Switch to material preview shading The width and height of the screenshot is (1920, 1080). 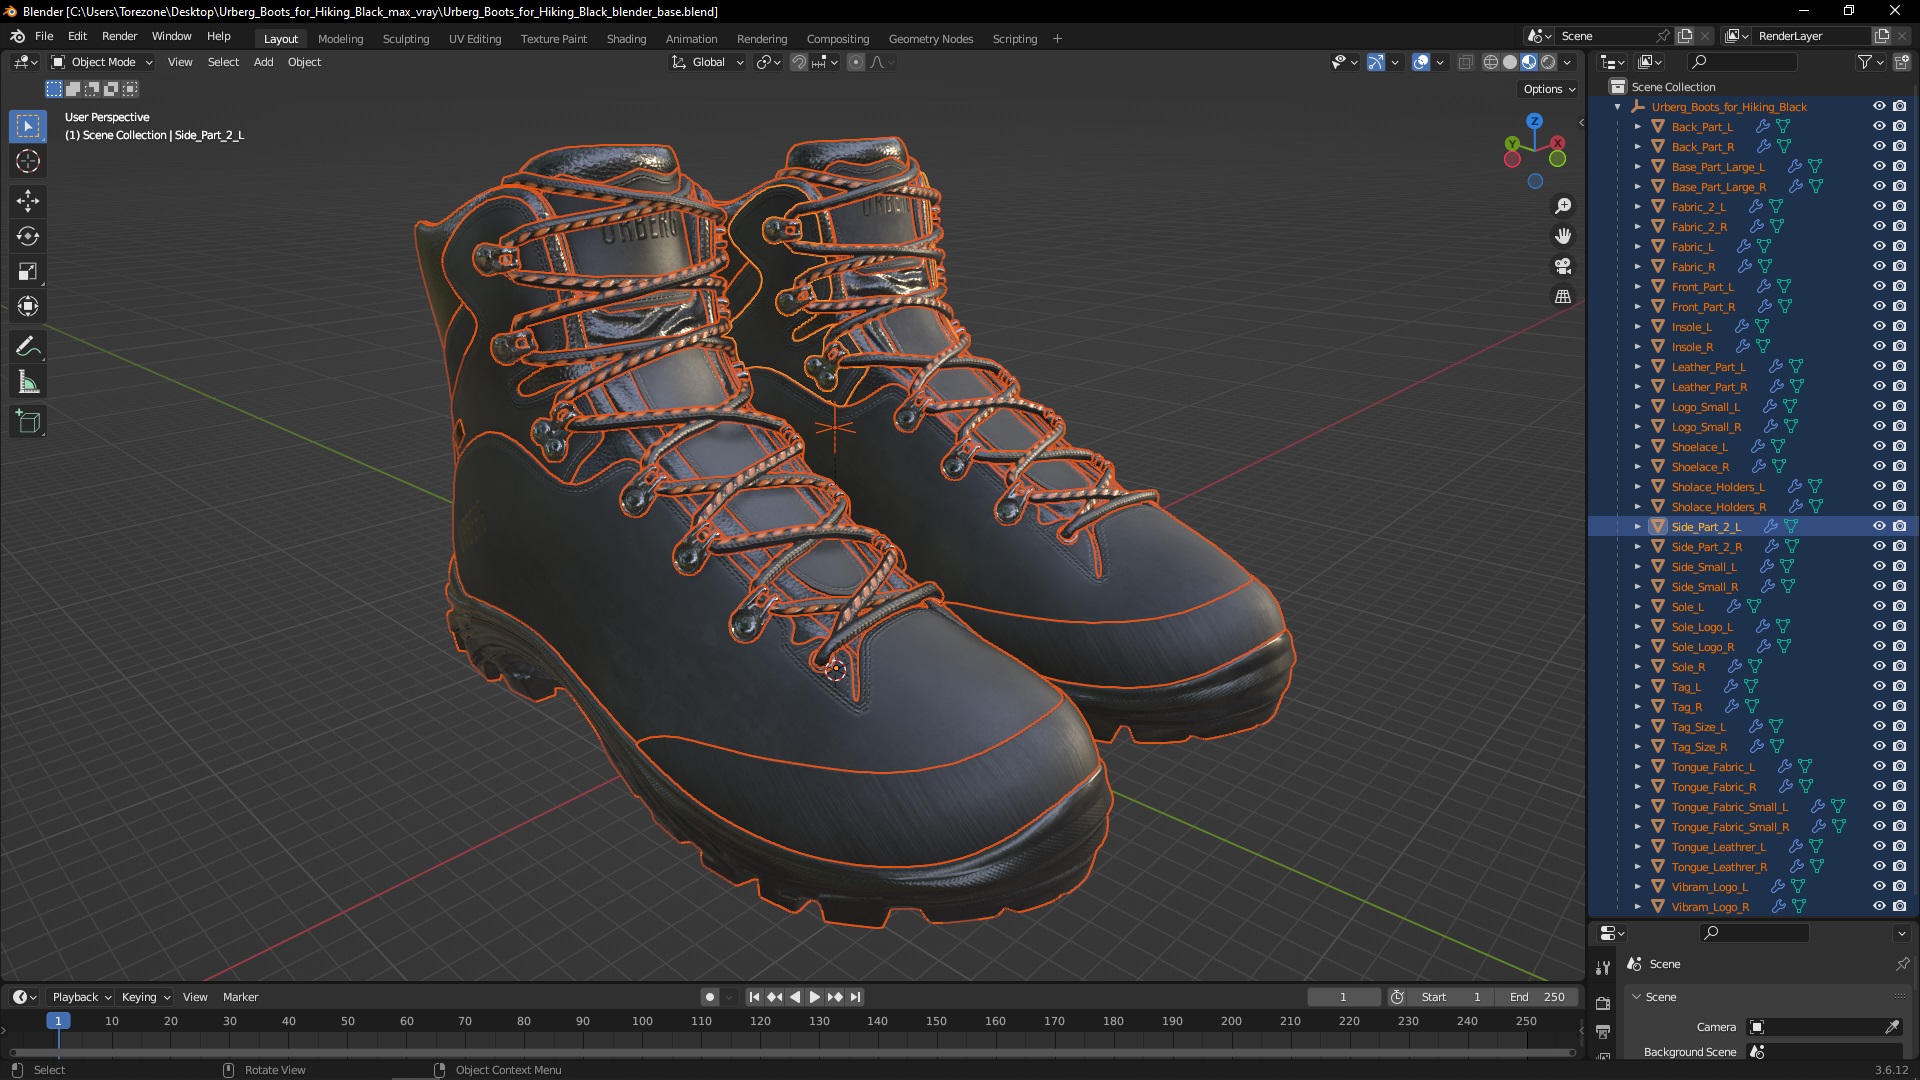[x=1529, y=62]
